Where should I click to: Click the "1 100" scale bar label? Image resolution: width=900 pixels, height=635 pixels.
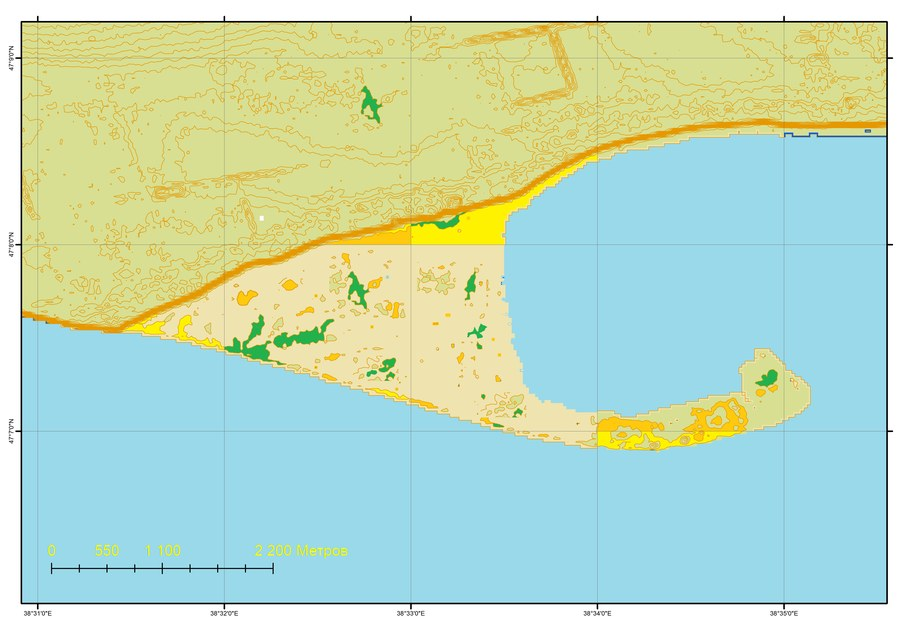[x=162, y=551]
